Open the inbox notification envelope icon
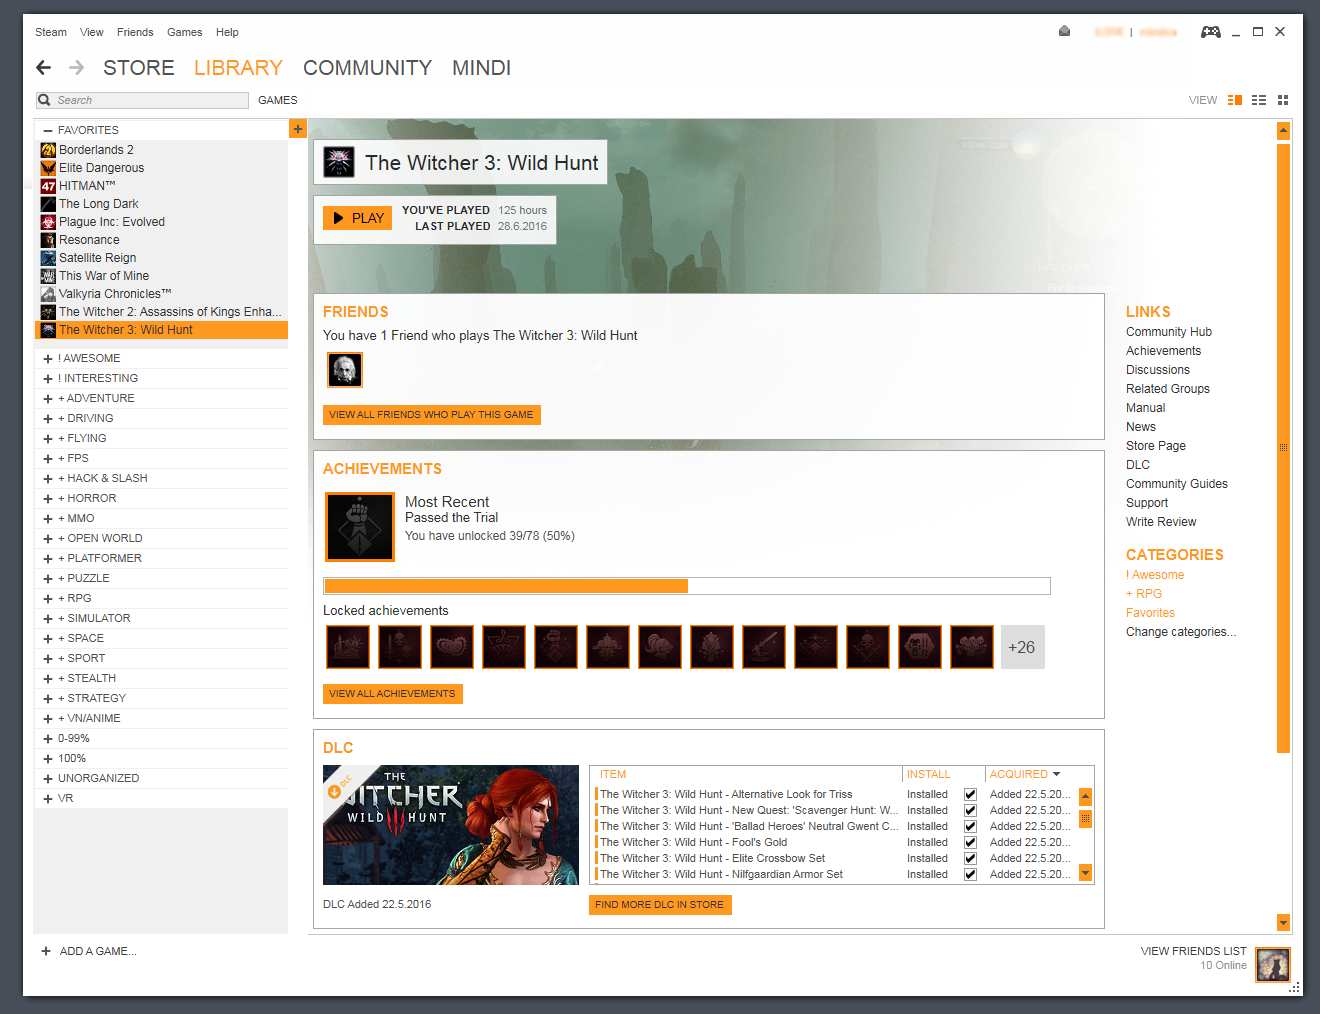The width and height of the screenshot is (1320, 1014). [x=1064, y=31]
